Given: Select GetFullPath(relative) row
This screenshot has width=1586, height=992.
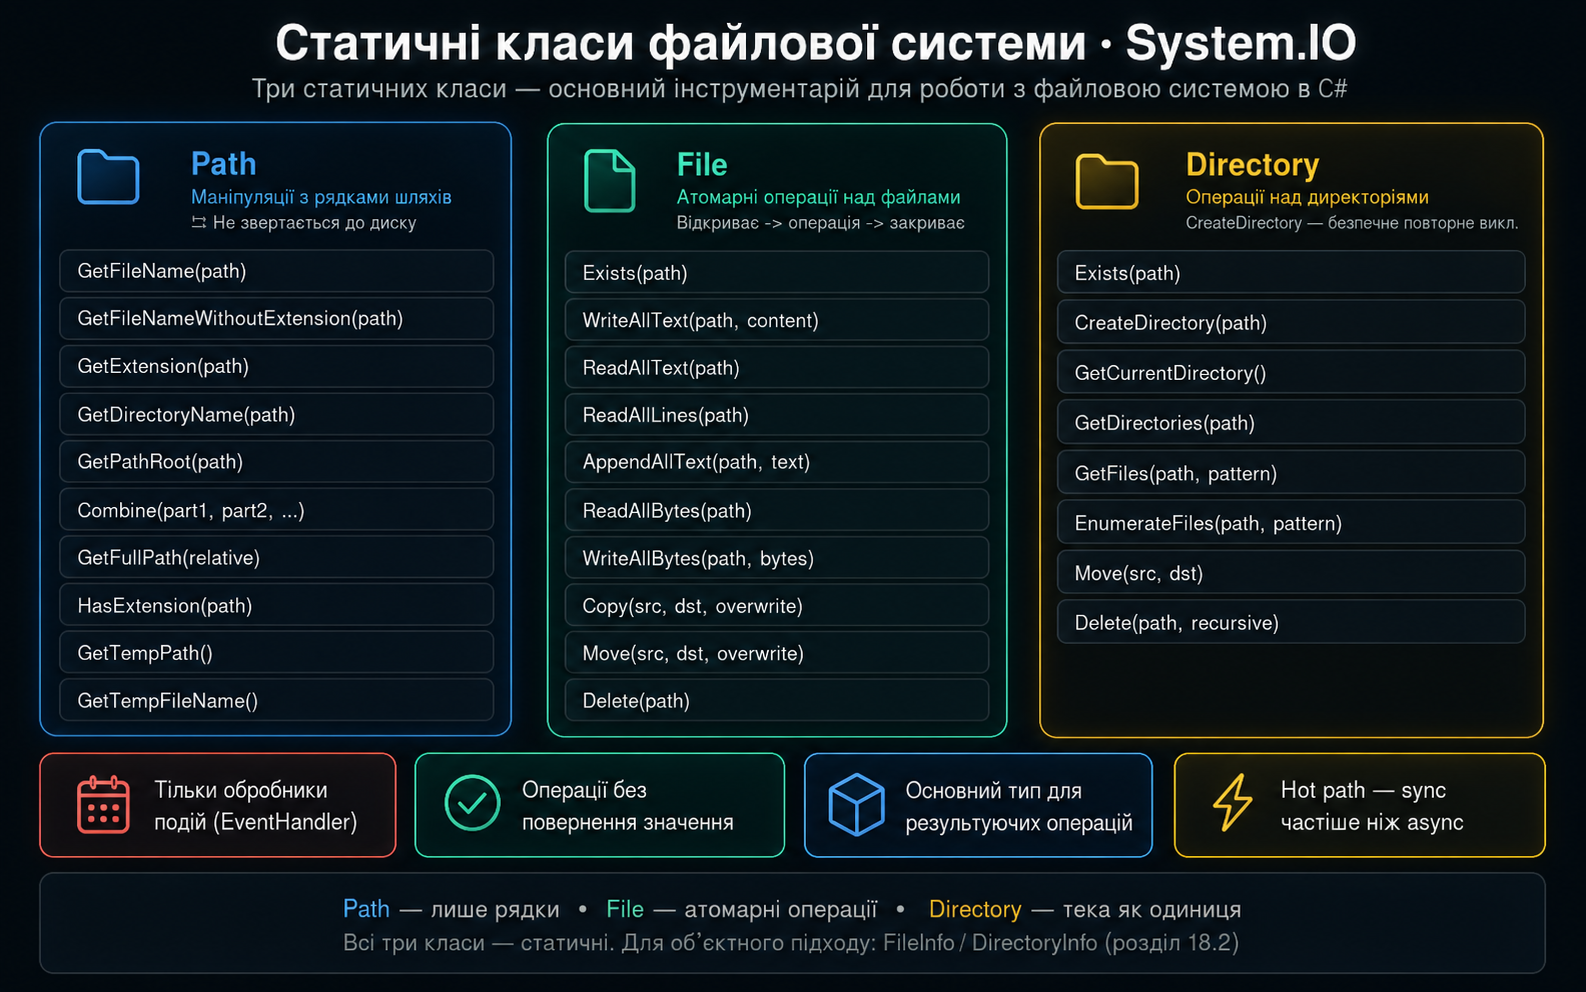Looking at the screenshot, I should (x=276, y=557).
